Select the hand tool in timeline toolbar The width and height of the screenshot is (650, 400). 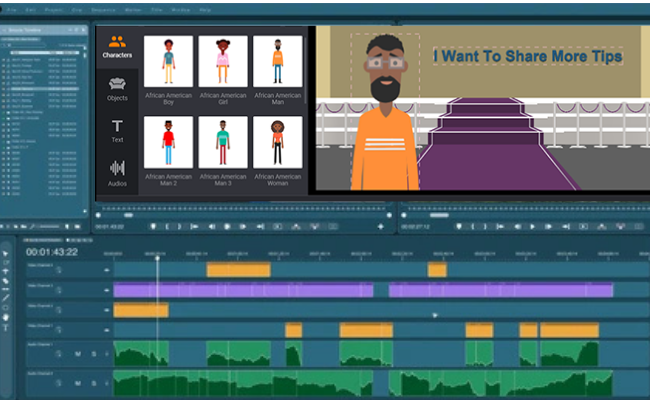click(x=7, y=317)
